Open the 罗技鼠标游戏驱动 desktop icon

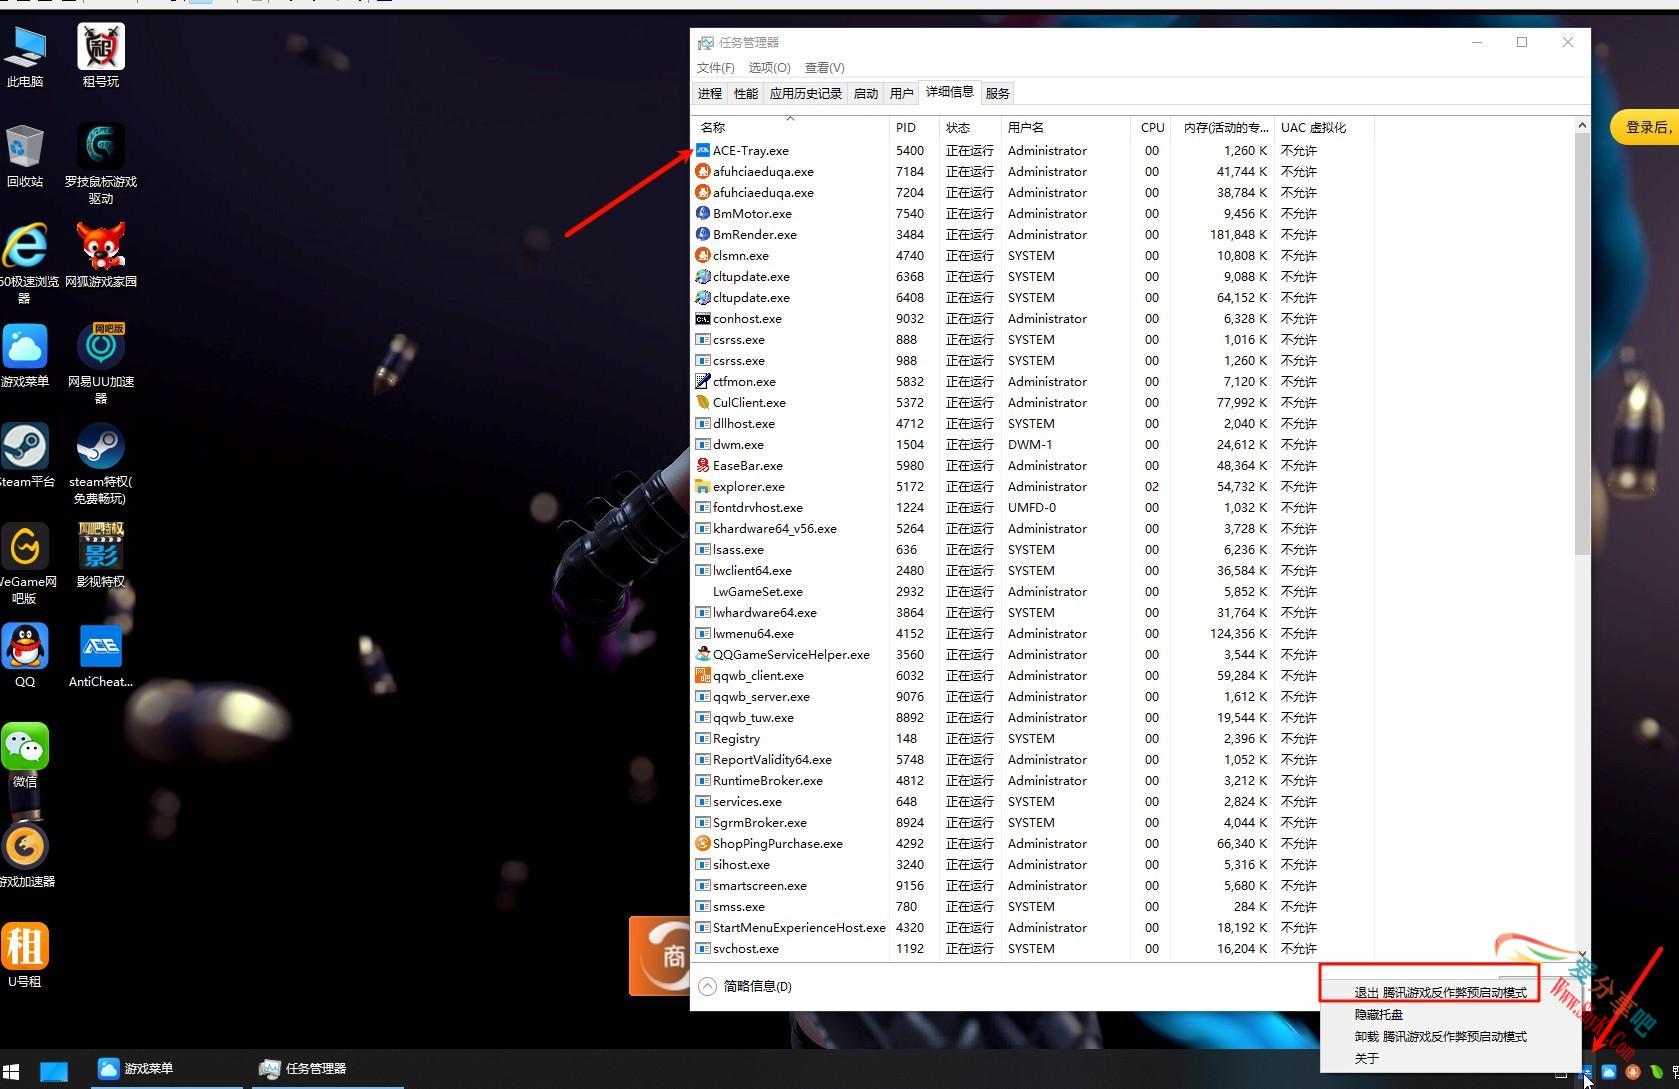coord(100,147)
